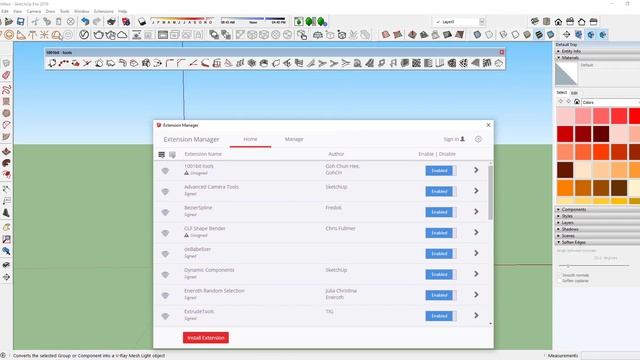
Task: Open the Help menu
Action: coord(122,11)
